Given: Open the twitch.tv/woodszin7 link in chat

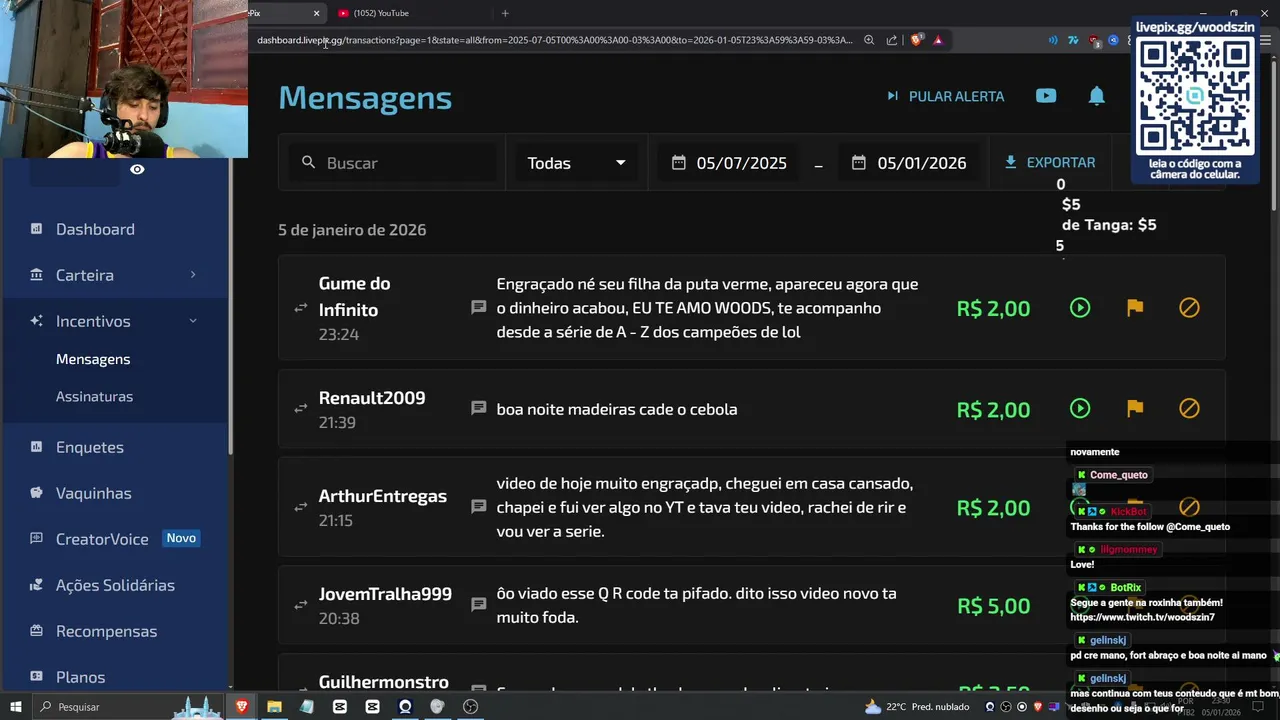Looking at the screenshot, I should point(1142,617).
